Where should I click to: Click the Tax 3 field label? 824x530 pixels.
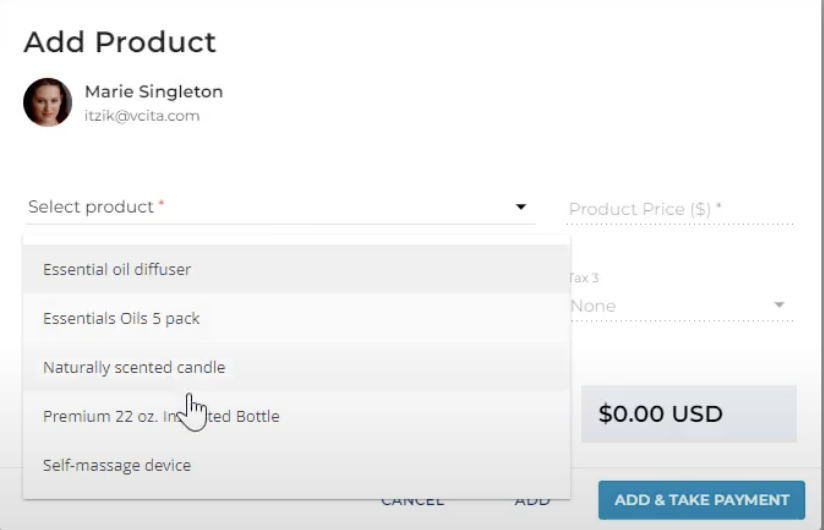pyautogui.click(x=584, y=278)
